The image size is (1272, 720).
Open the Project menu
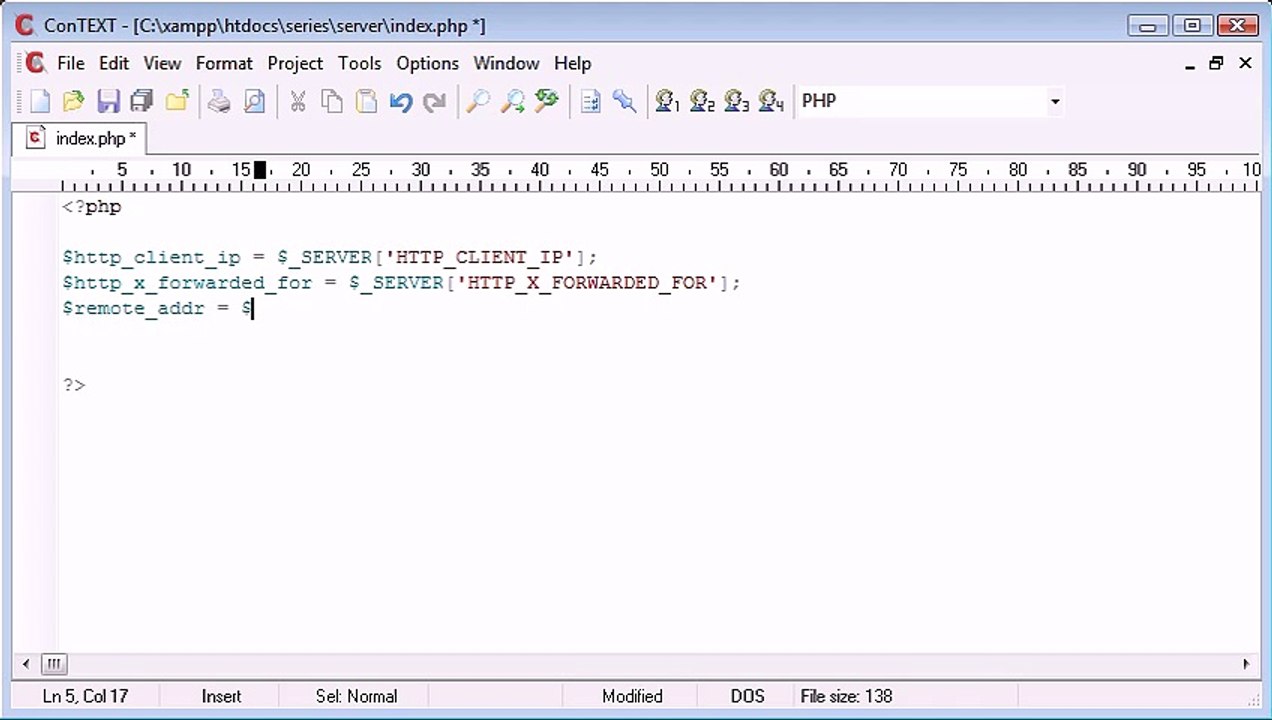click(x=295, y=63)
